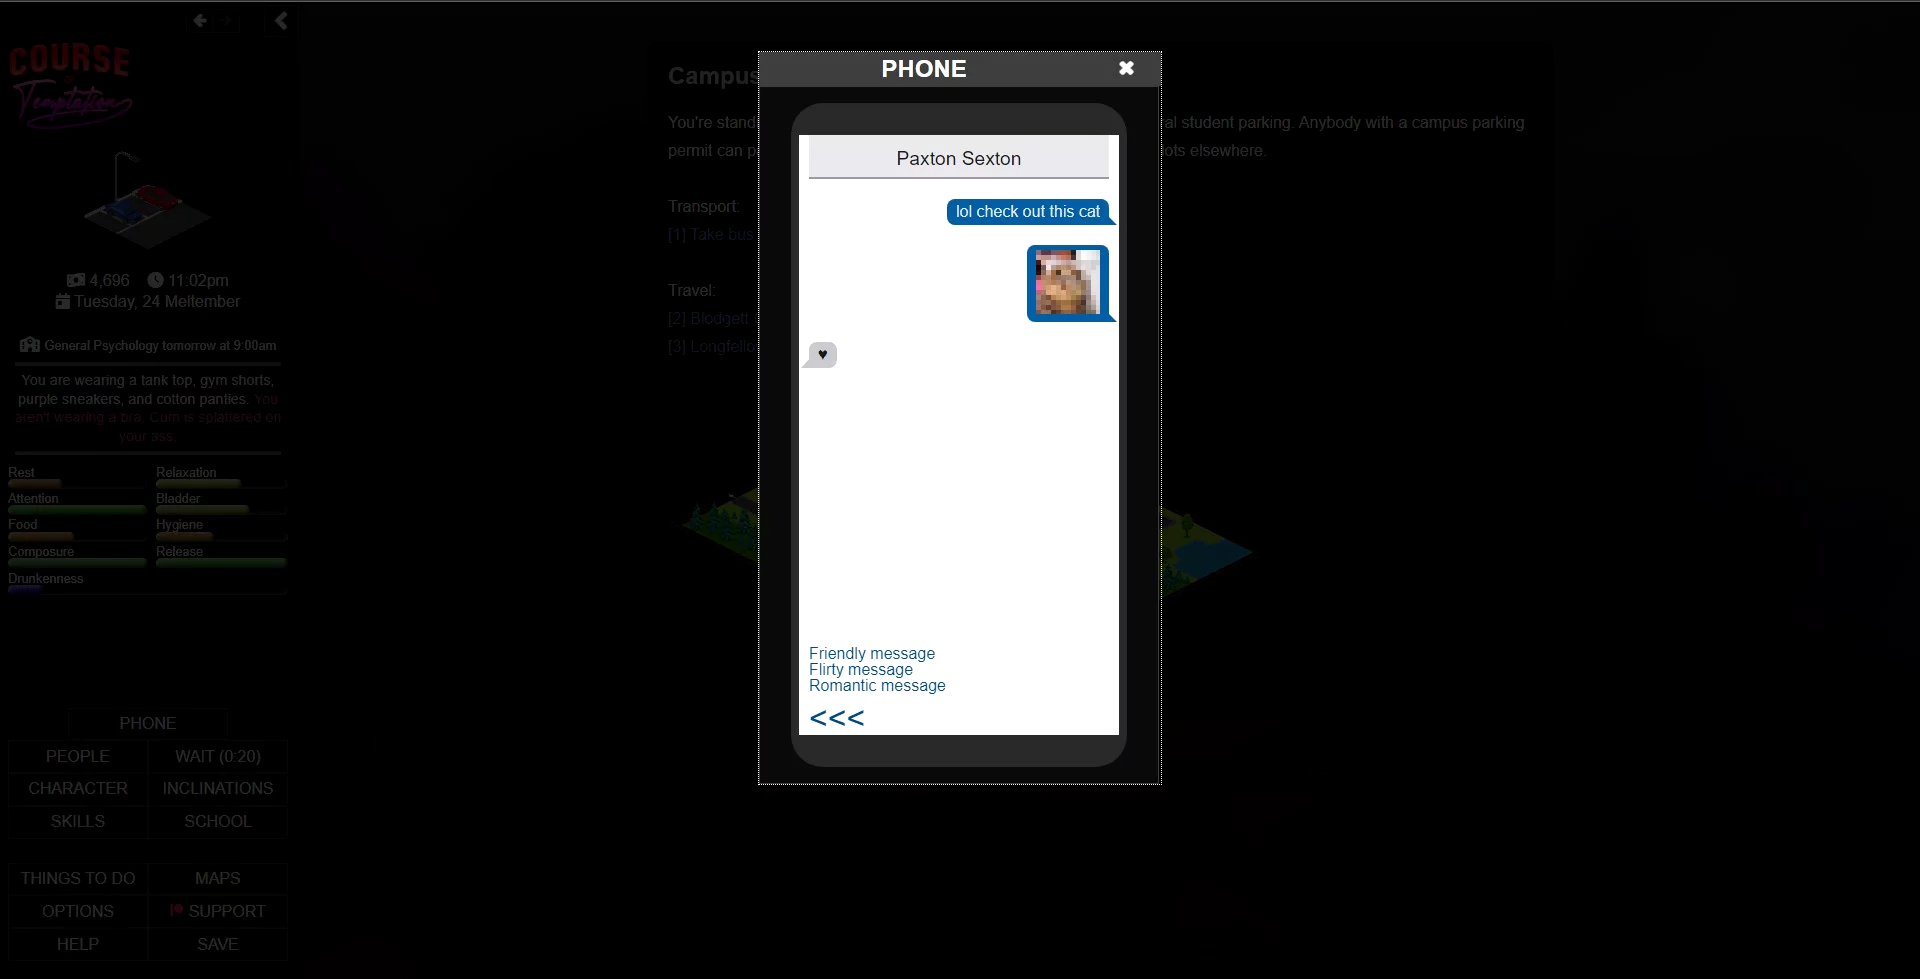Send a Flirty message
This screenshot has height=979, width=1920.
860,669
